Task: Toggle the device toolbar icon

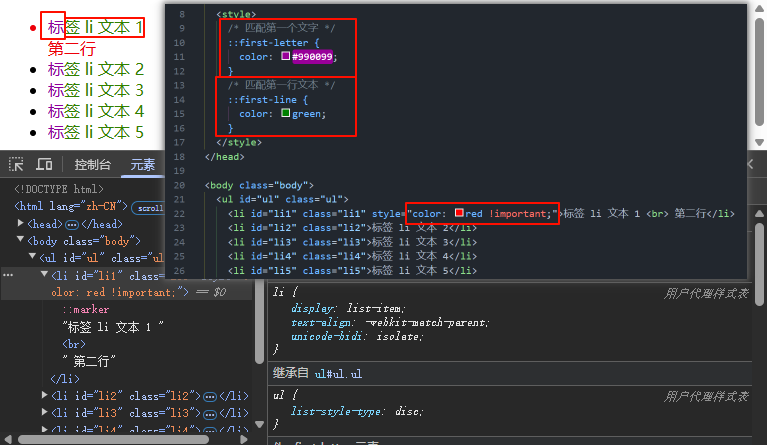Action: [x=44, y=165]
